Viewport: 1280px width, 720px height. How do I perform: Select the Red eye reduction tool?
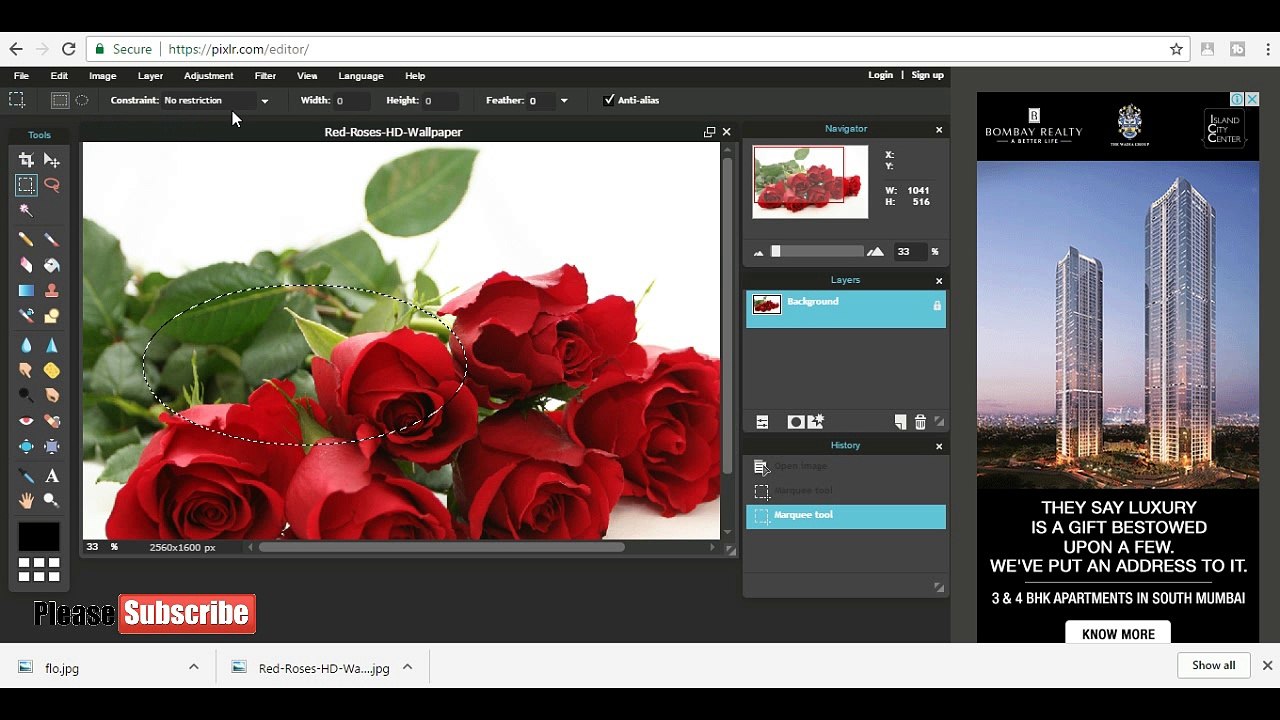(26, 421)
